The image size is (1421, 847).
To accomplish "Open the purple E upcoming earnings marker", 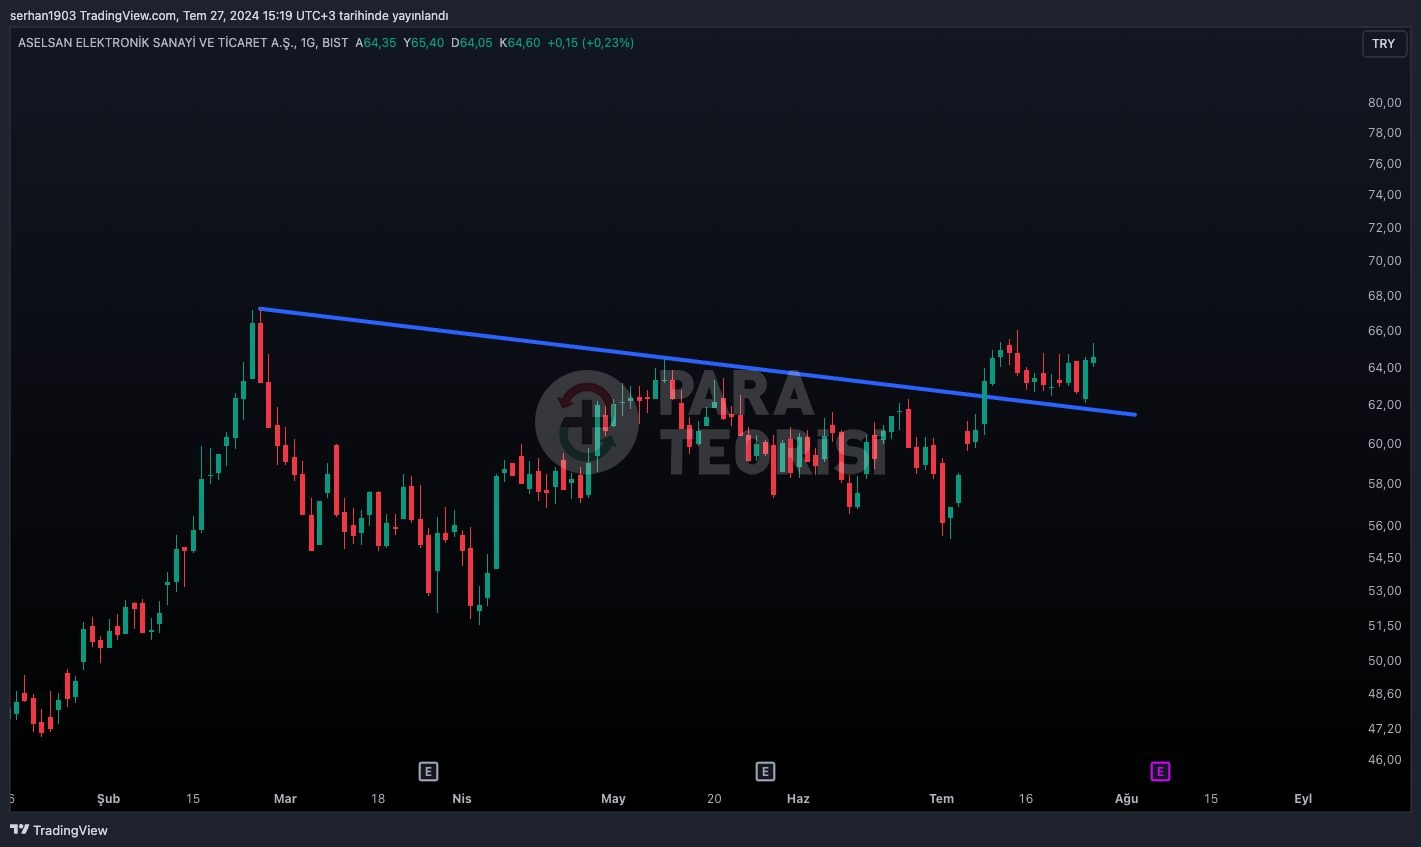I will [1160, 771].
